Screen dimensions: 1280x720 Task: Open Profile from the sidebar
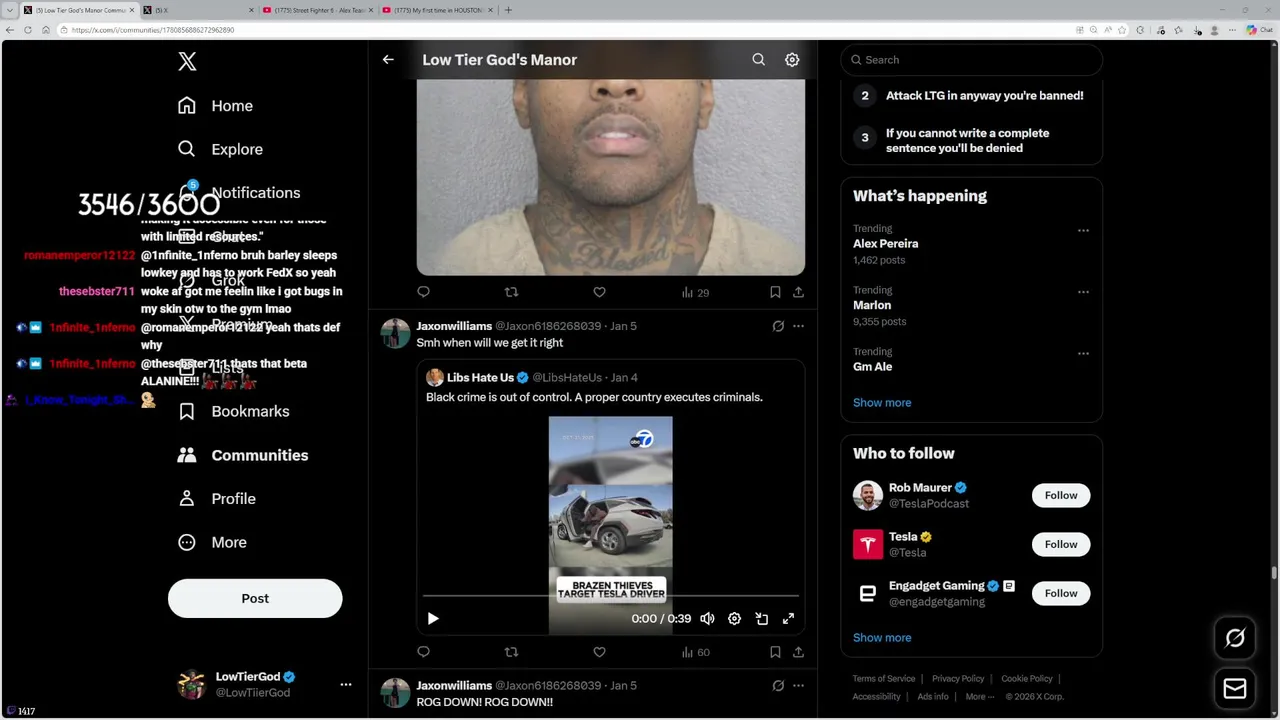(x=216, y=498)
